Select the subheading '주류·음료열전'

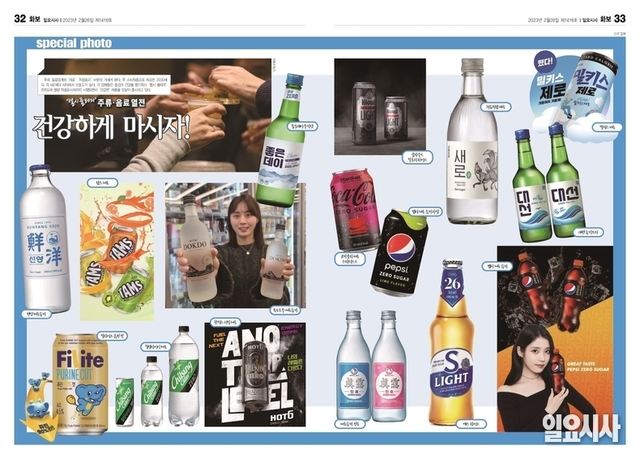pyautogui.click(x=121, y=102)
